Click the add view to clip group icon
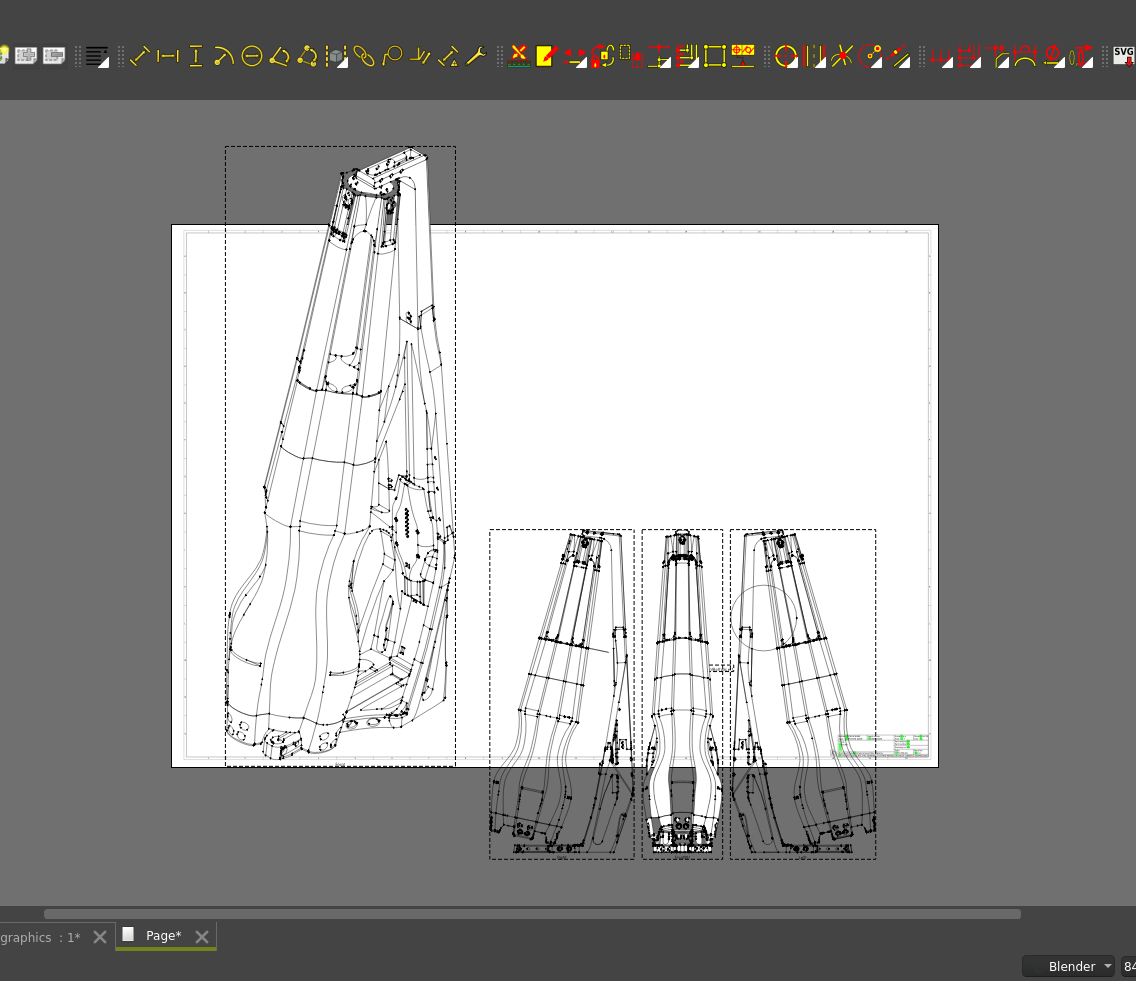The height and width of the screenshot is (981, 1136). (25, 56)
